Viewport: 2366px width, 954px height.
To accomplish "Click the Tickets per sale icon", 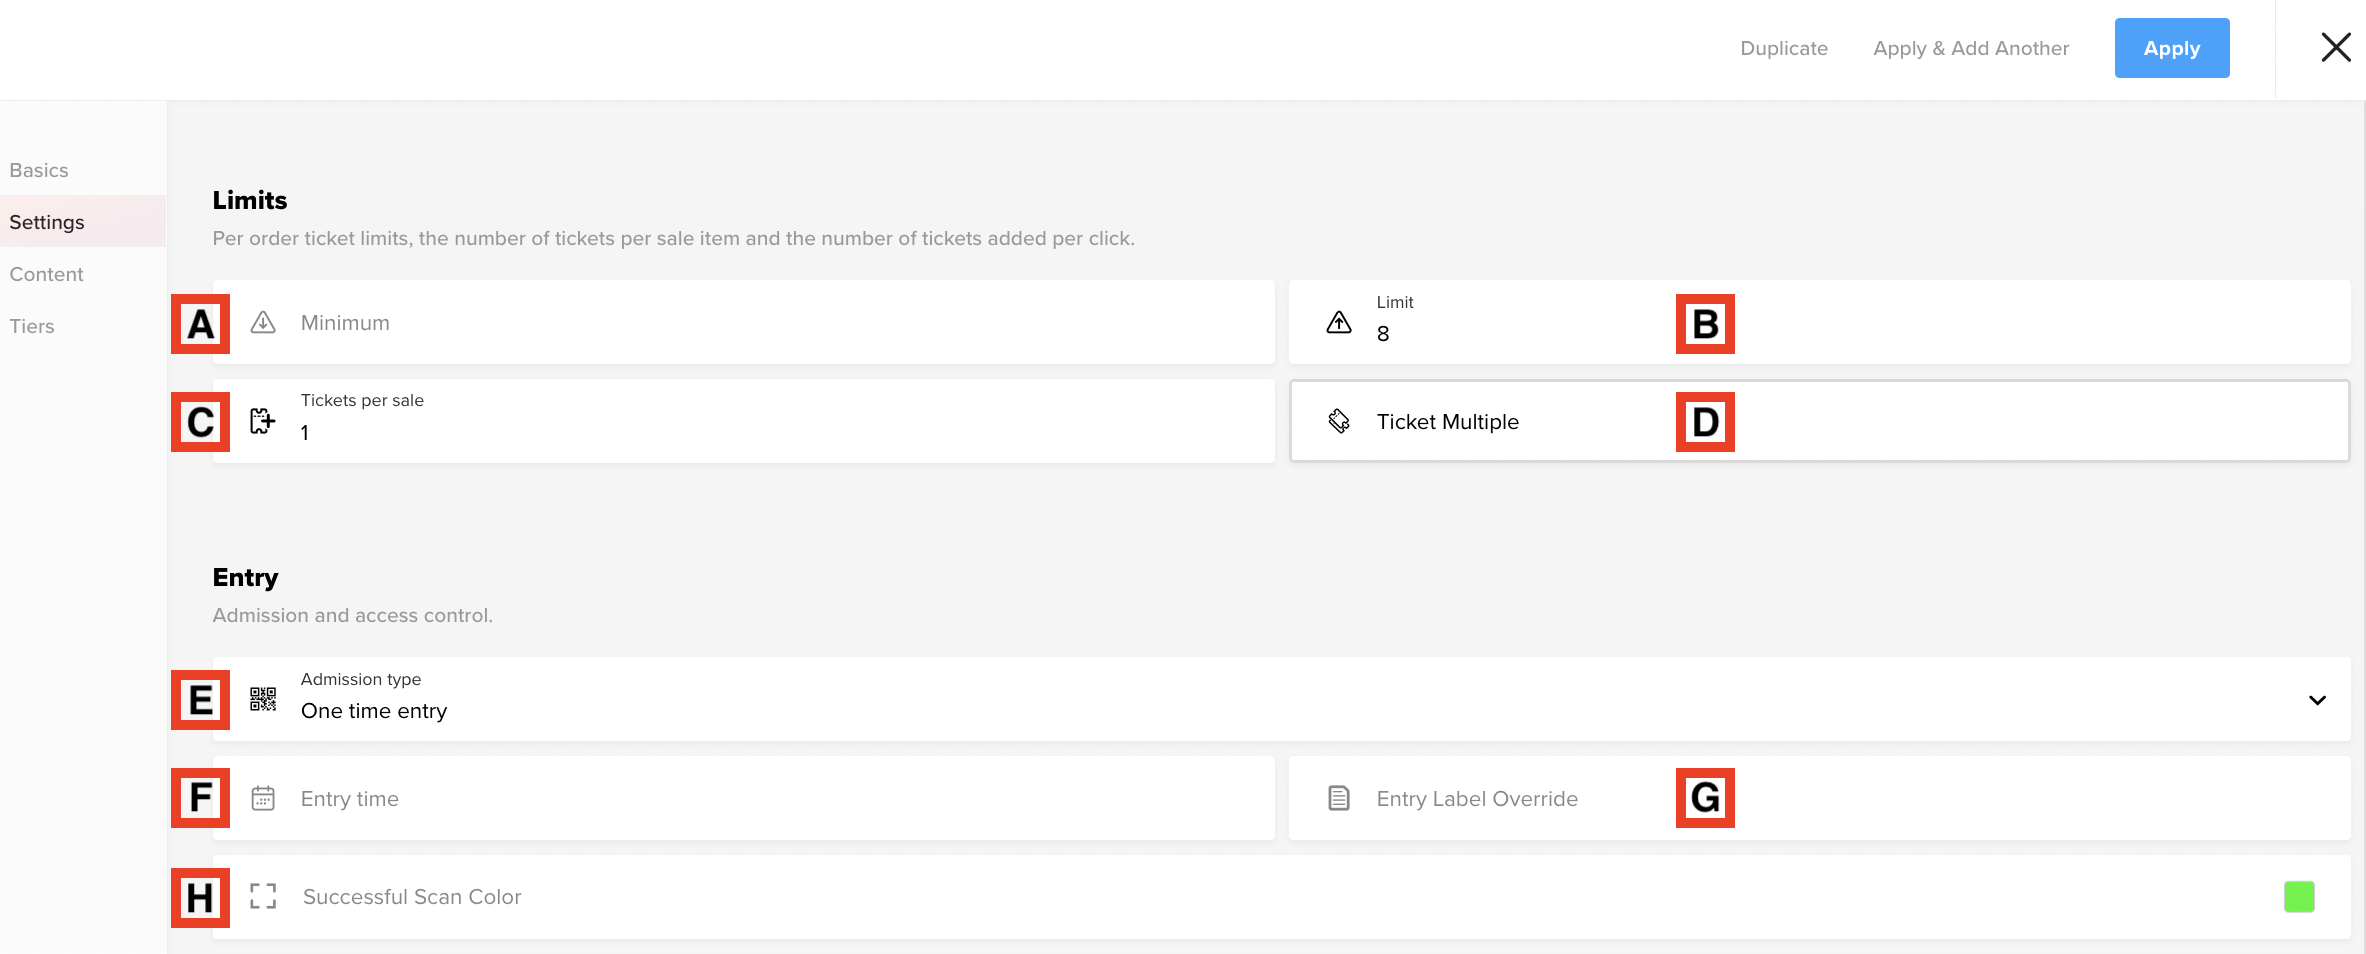I will tap(263, 421).
